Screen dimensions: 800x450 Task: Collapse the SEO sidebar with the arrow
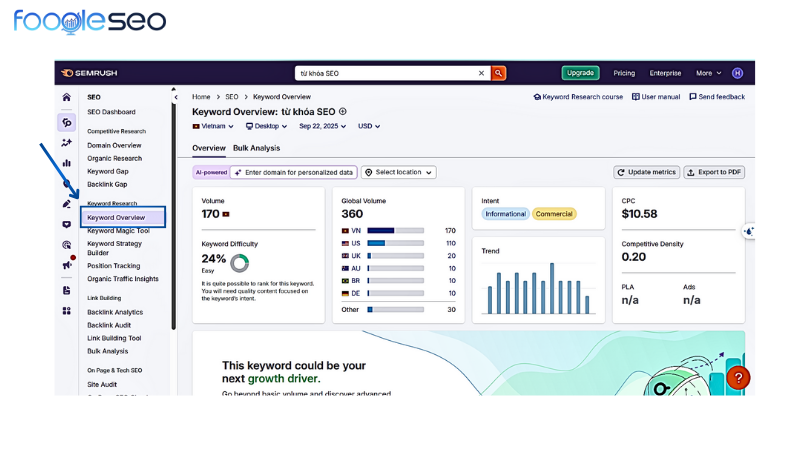coord(176,97)
